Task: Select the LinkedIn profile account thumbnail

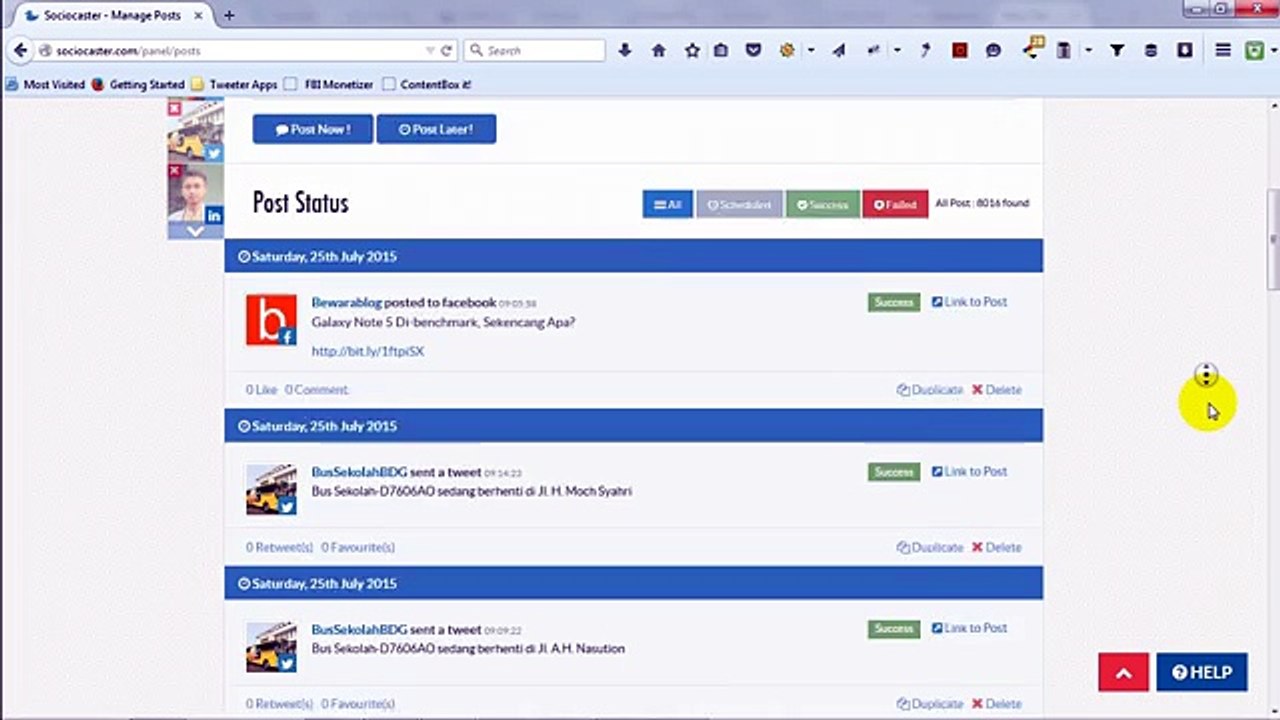Action: point(195,193)
